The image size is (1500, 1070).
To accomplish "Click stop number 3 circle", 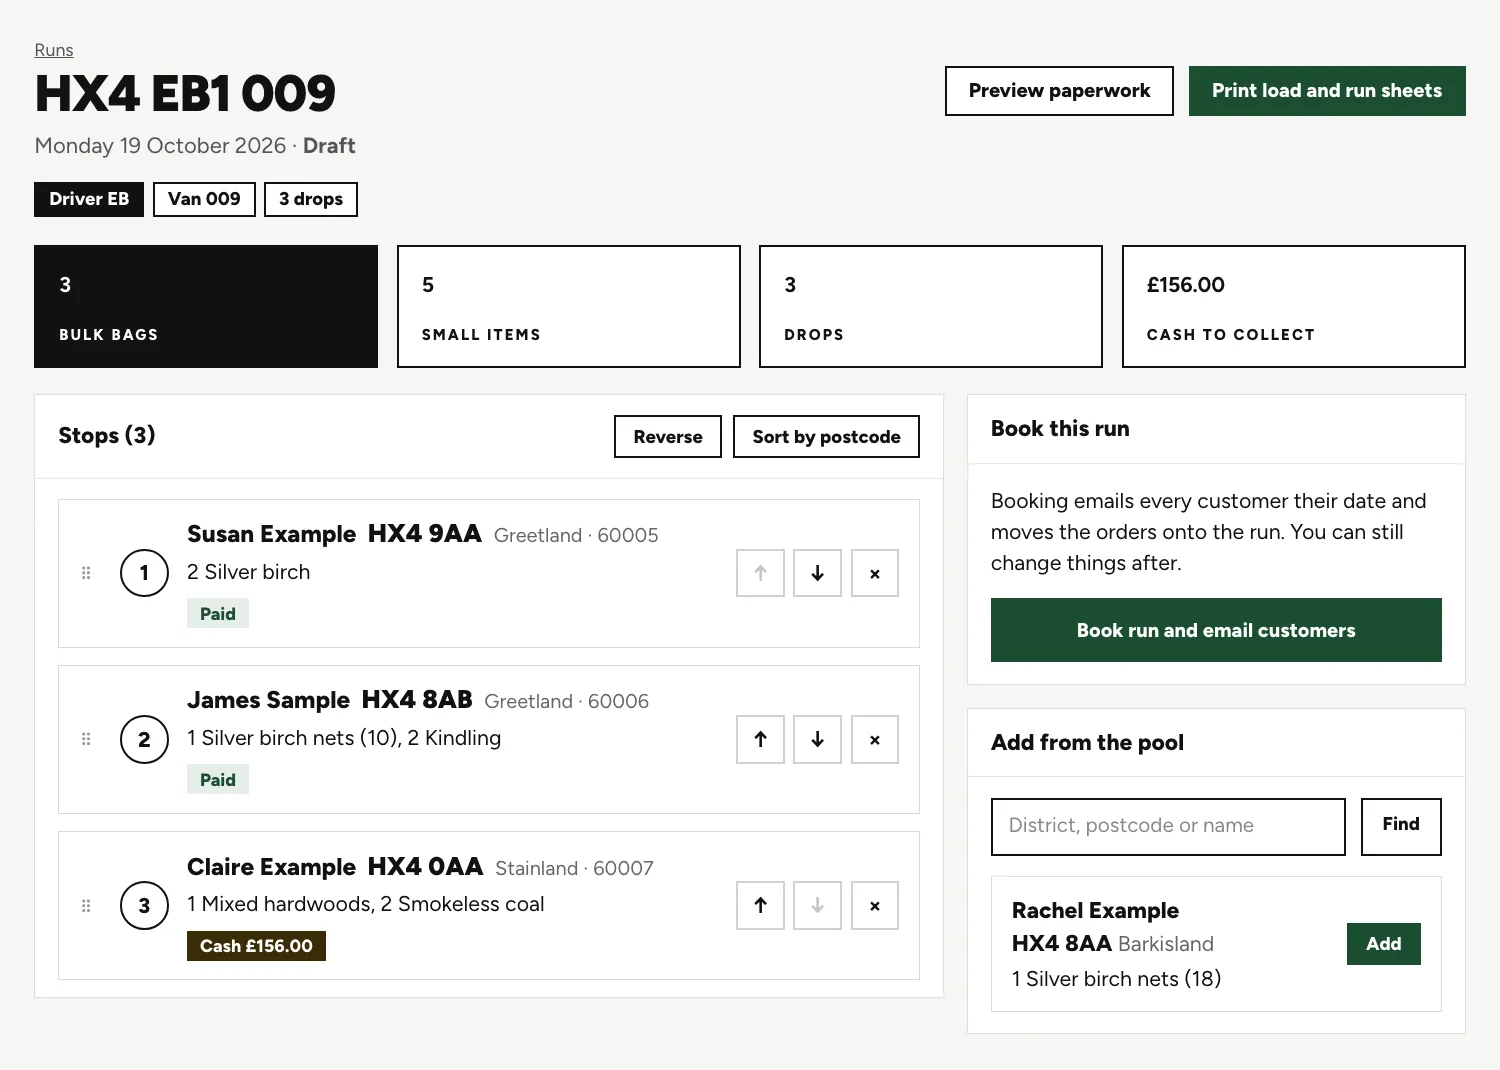I will pos(144,905).
